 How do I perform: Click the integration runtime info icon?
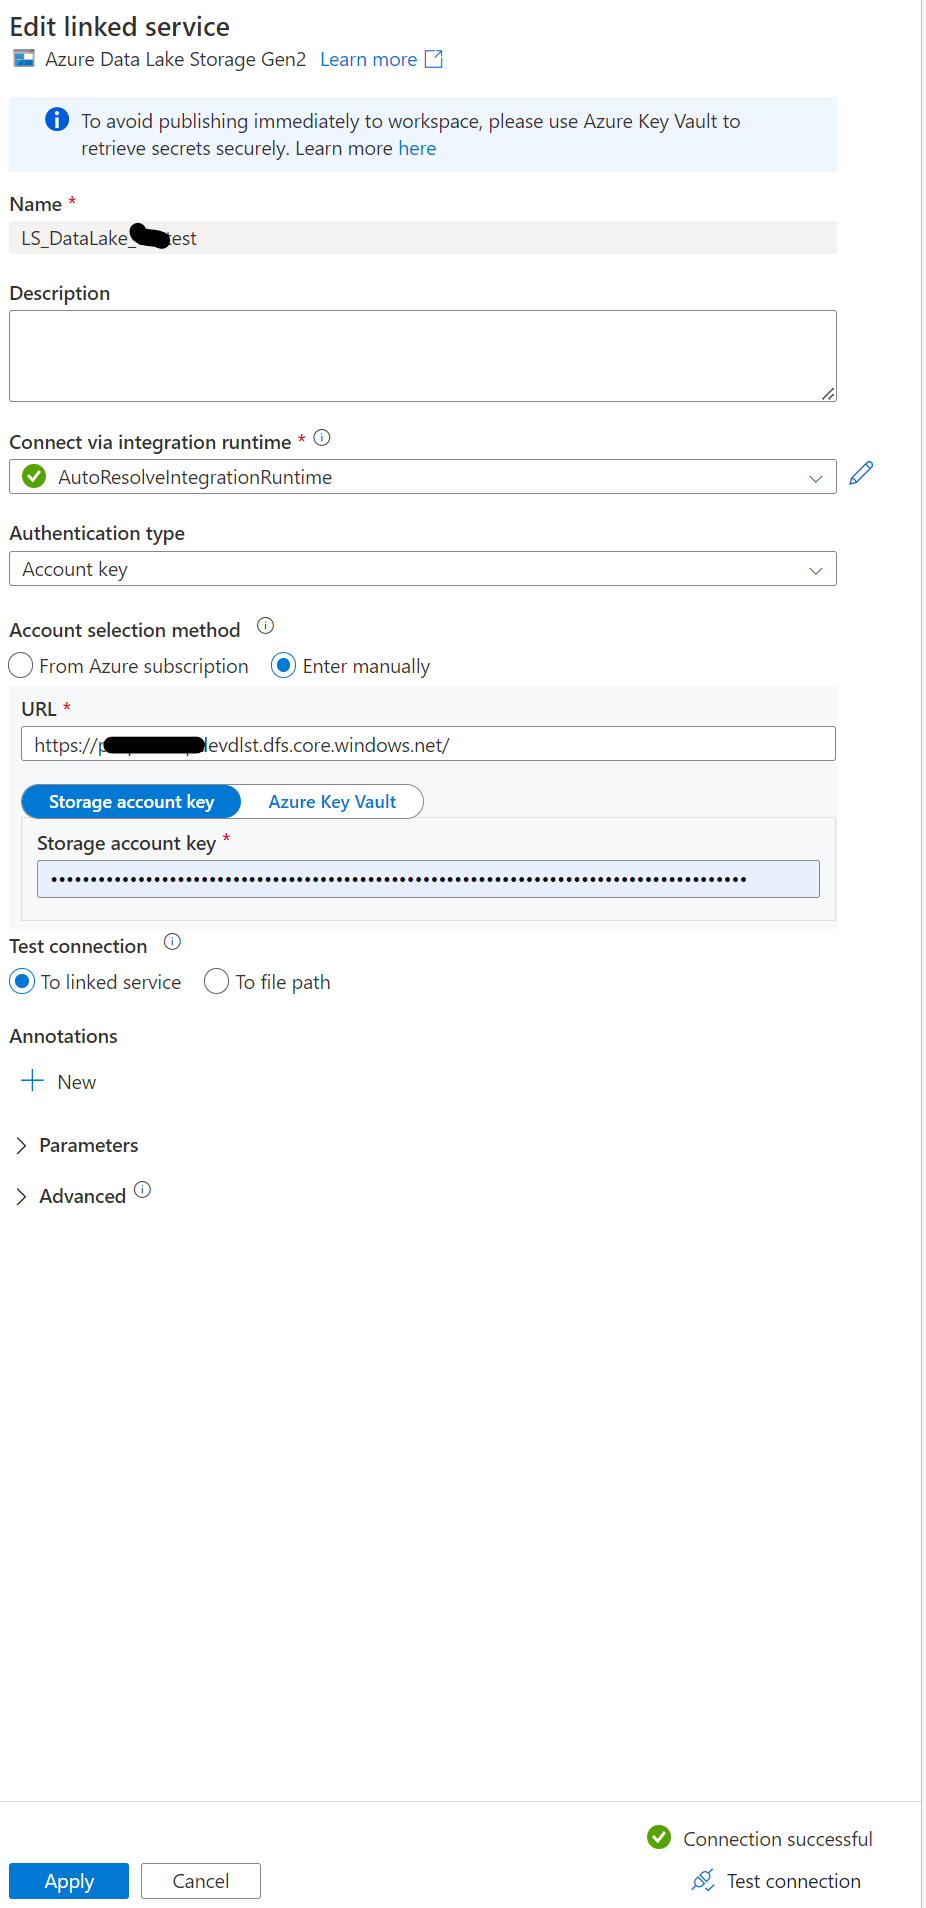(322, 438)
